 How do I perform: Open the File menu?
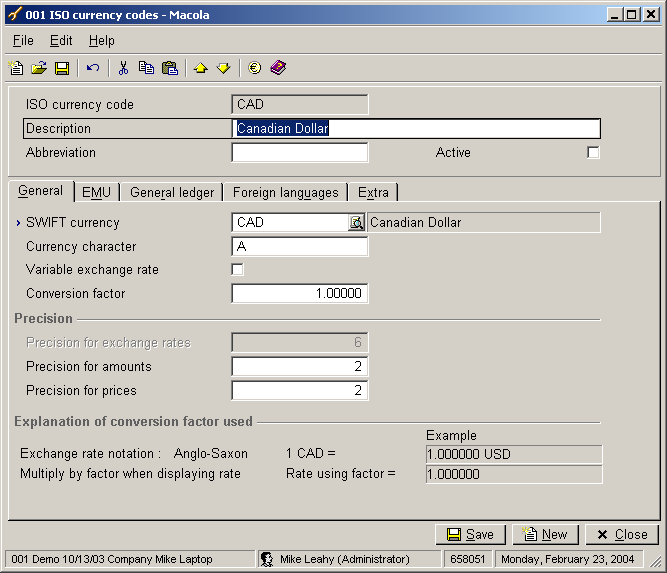point(23,41)
